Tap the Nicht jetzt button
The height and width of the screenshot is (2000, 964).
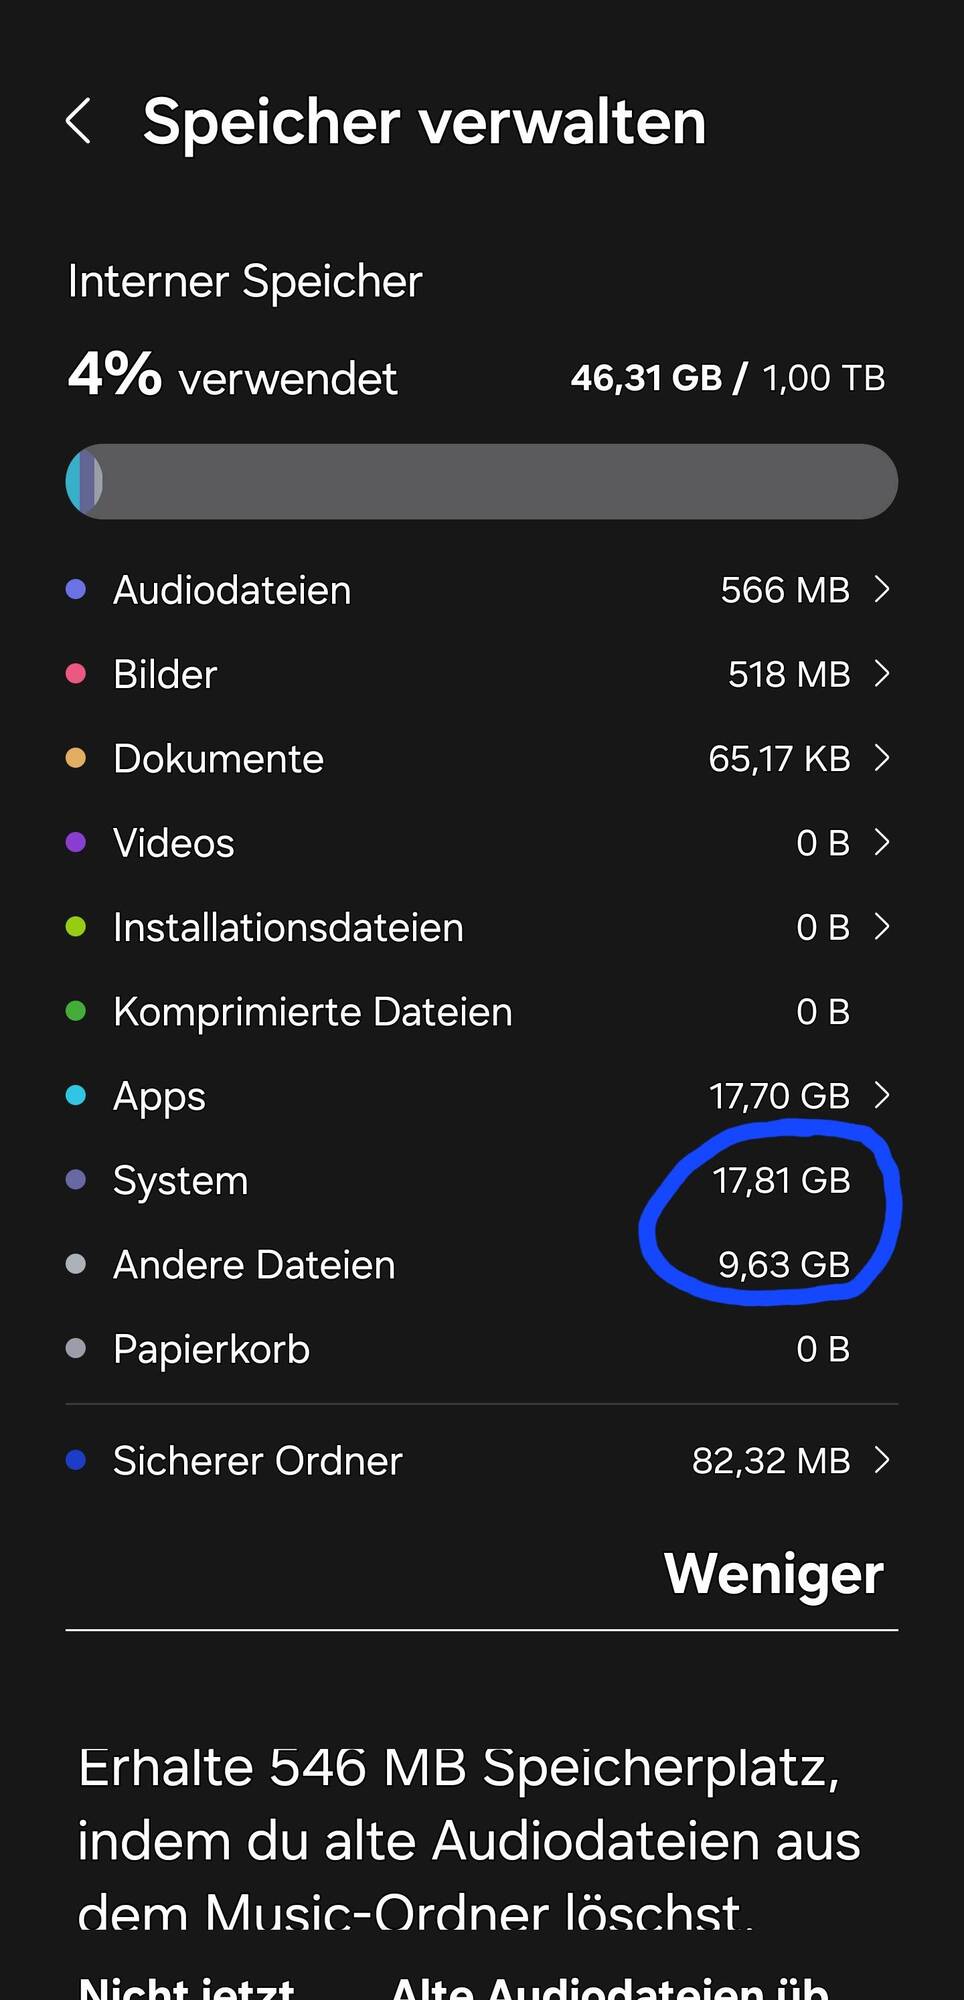(x=186, y=1985)
